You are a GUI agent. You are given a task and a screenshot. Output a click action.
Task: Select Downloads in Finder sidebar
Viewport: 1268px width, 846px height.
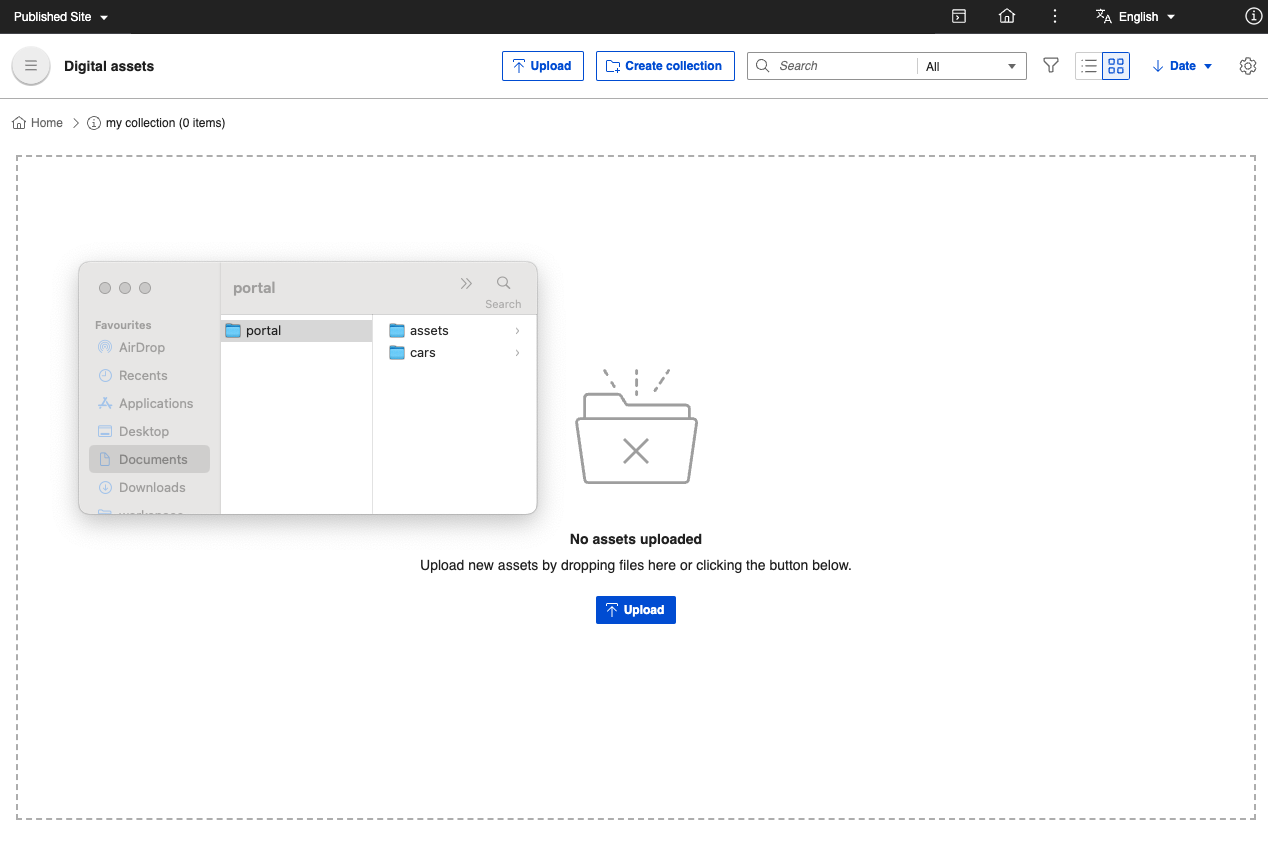click(151, 487)
